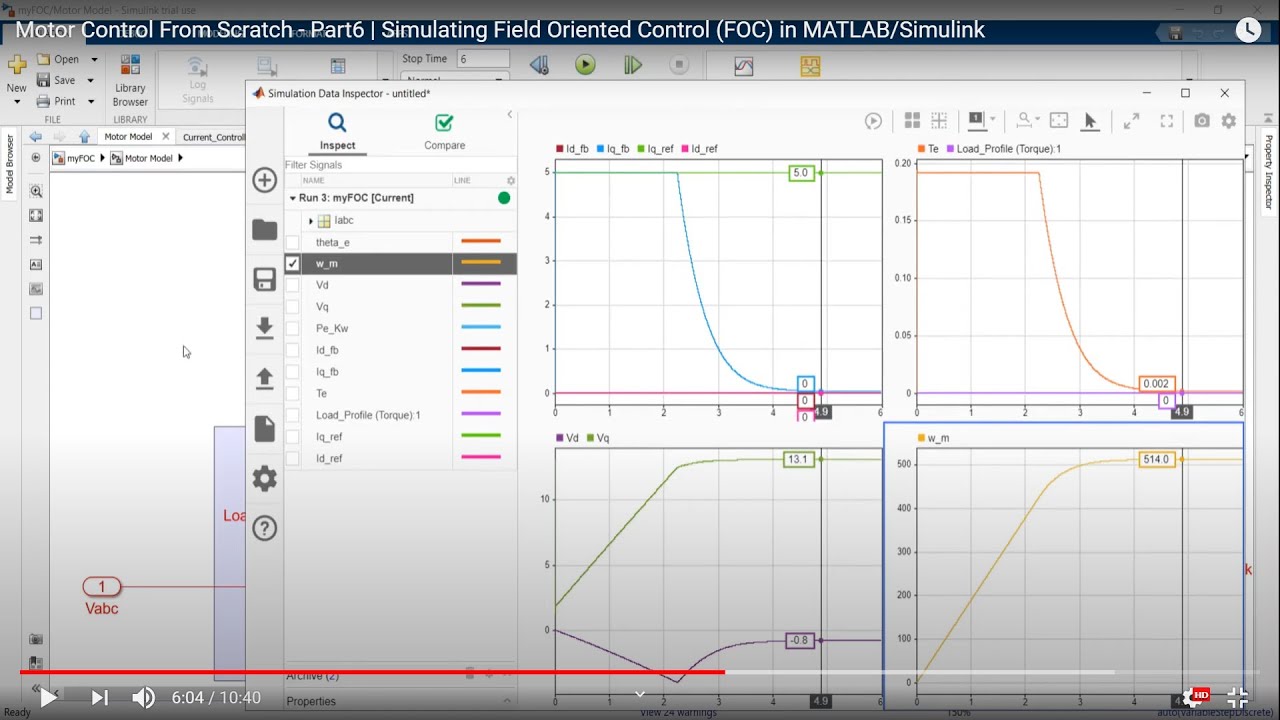
Task: Open Data Inspector from Simulink toolbar
Action: coord(744,67)
